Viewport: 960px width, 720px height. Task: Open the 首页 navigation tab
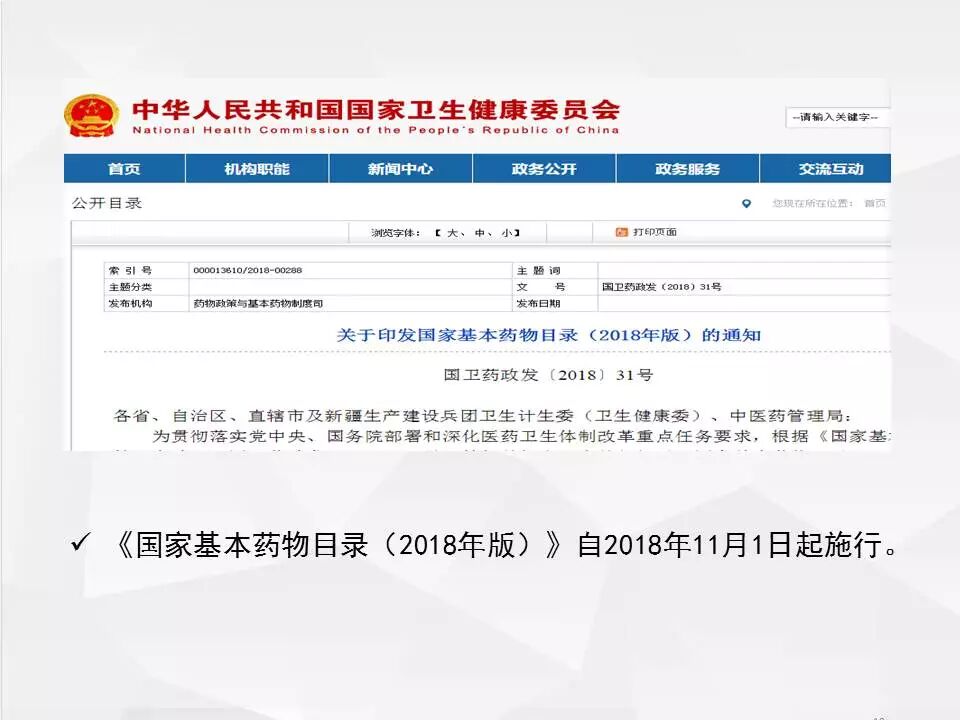coord(124,169)
